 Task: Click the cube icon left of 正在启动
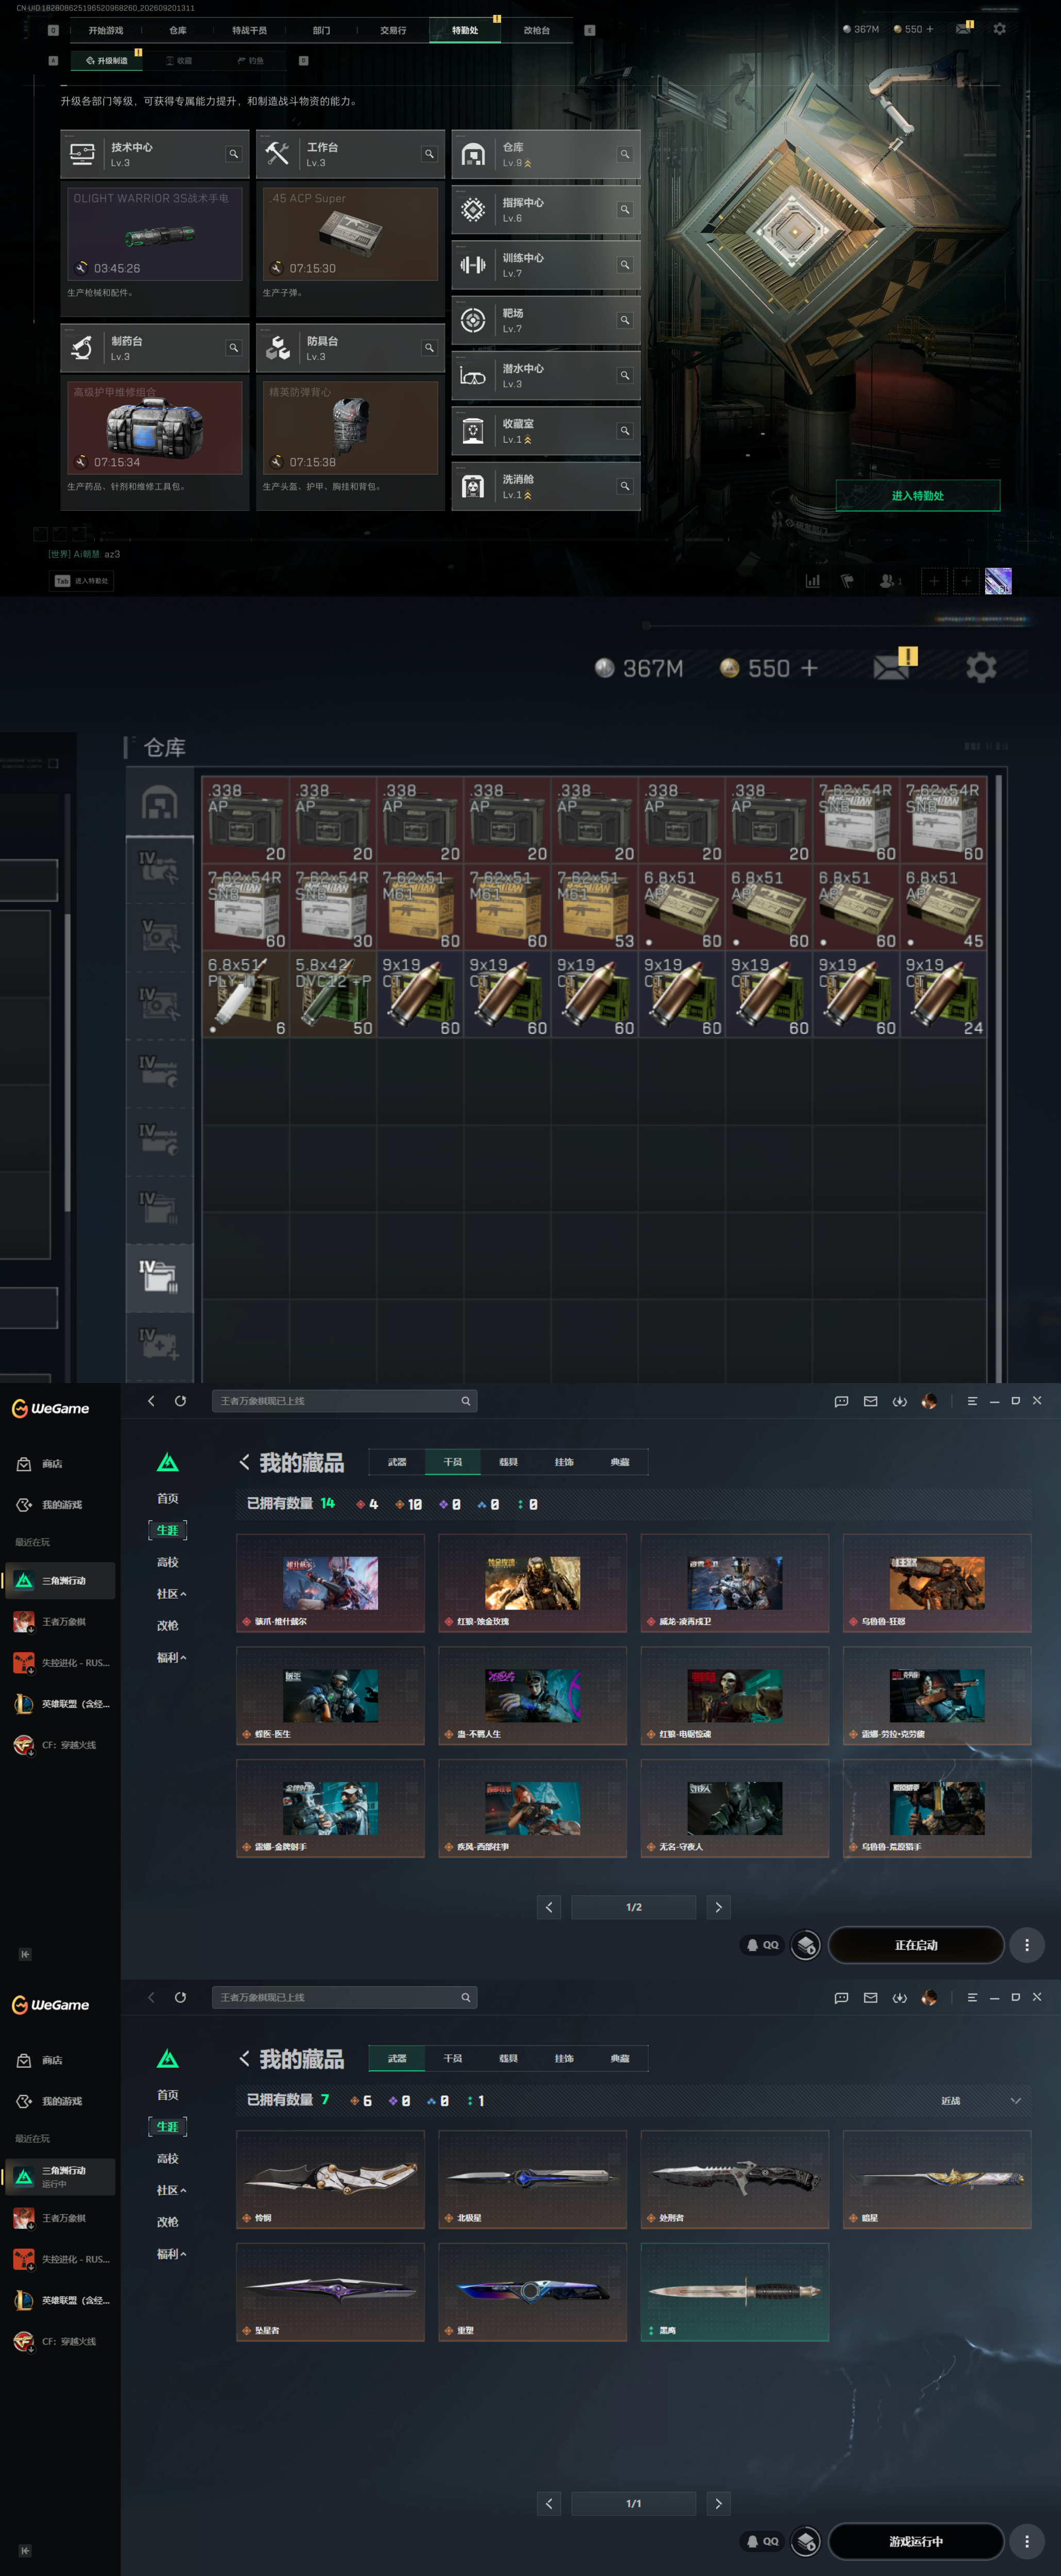(806, 1945)
